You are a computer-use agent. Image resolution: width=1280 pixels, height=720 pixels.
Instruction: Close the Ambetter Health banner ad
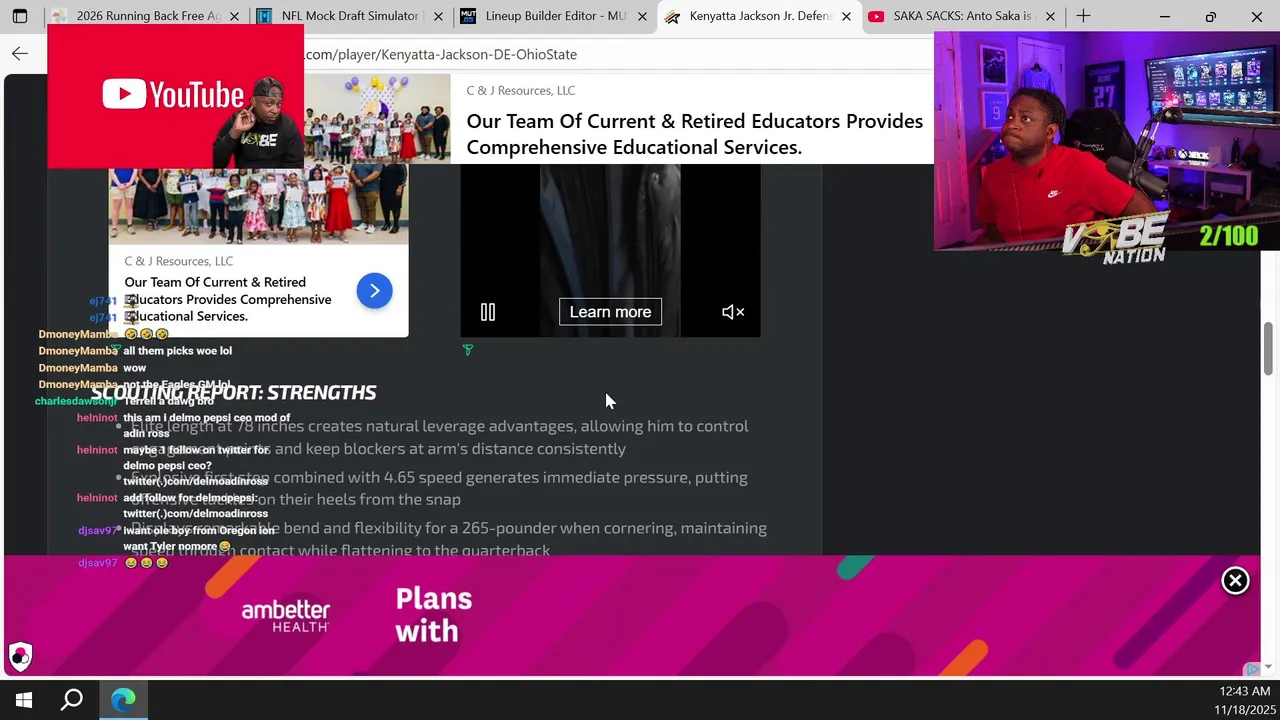(1235, 581)
